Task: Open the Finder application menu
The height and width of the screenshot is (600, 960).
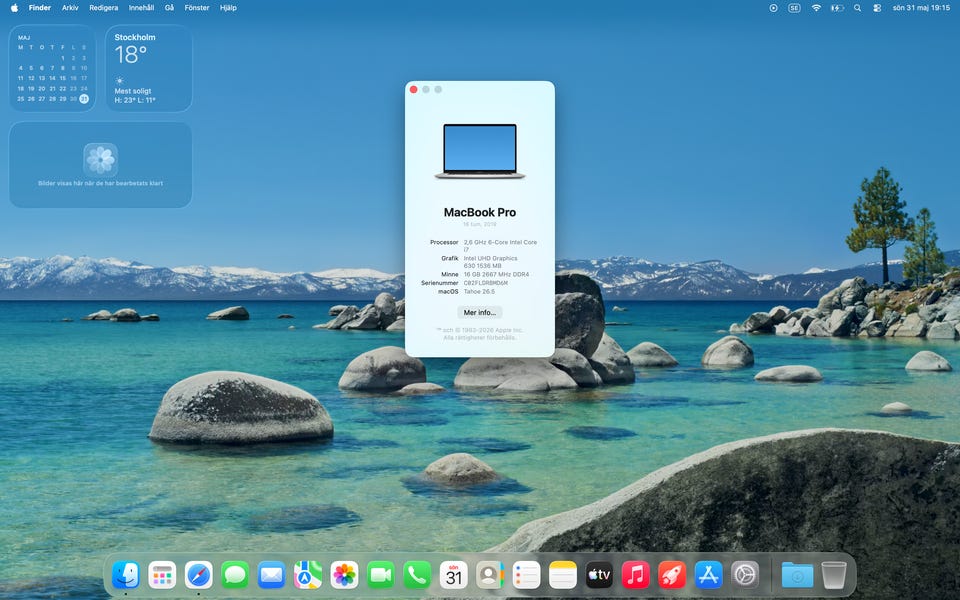Action: 40,8
